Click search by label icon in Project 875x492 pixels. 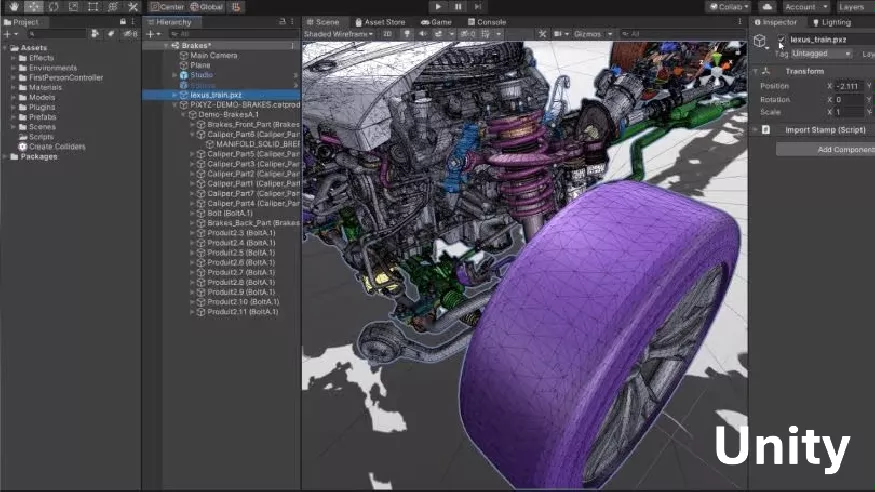[111, 34]
